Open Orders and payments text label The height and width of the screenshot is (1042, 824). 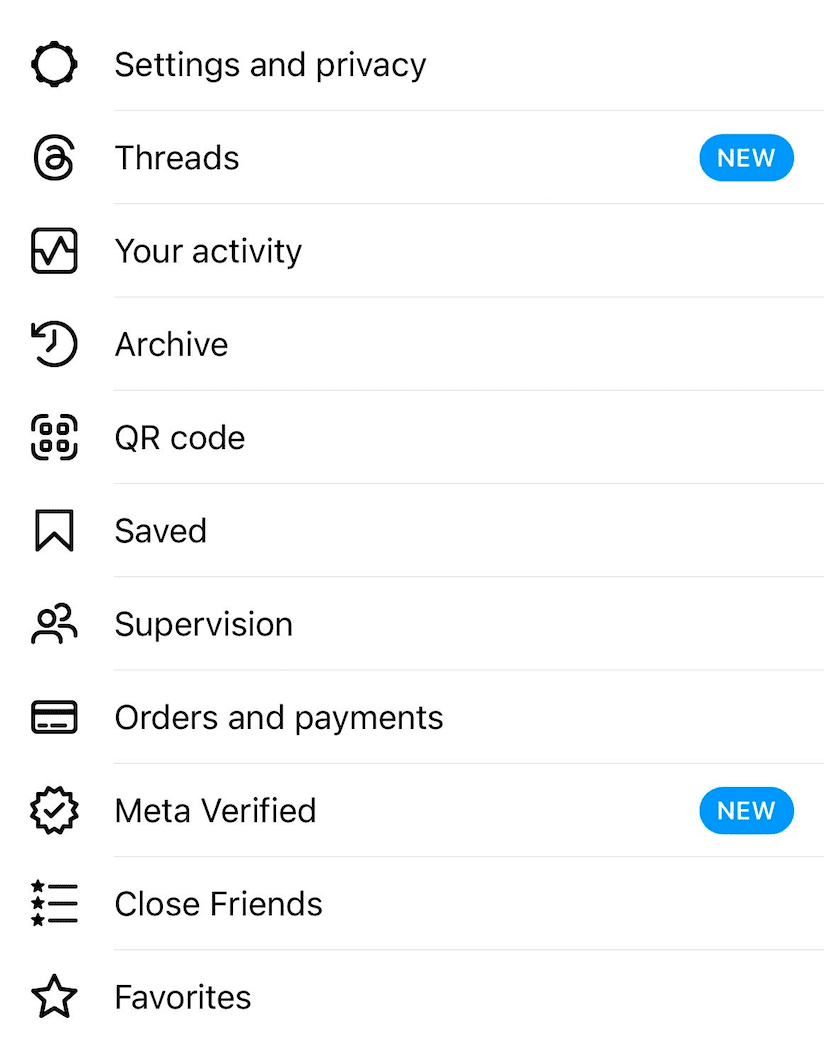(279, 717)
